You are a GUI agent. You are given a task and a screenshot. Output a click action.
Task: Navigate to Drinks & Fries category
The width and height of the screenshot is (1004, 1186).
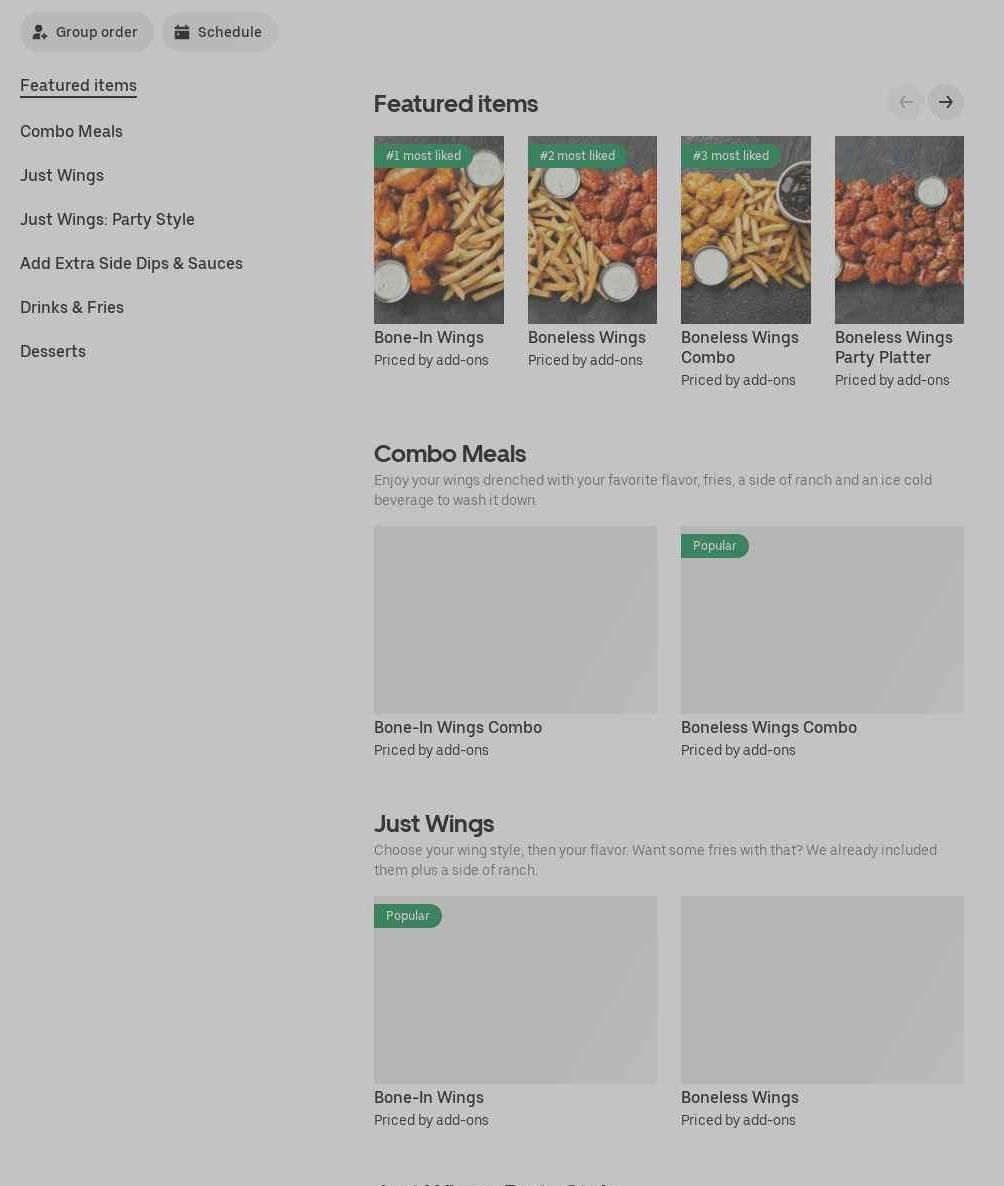pyautogui.click(x=72, y=307)
